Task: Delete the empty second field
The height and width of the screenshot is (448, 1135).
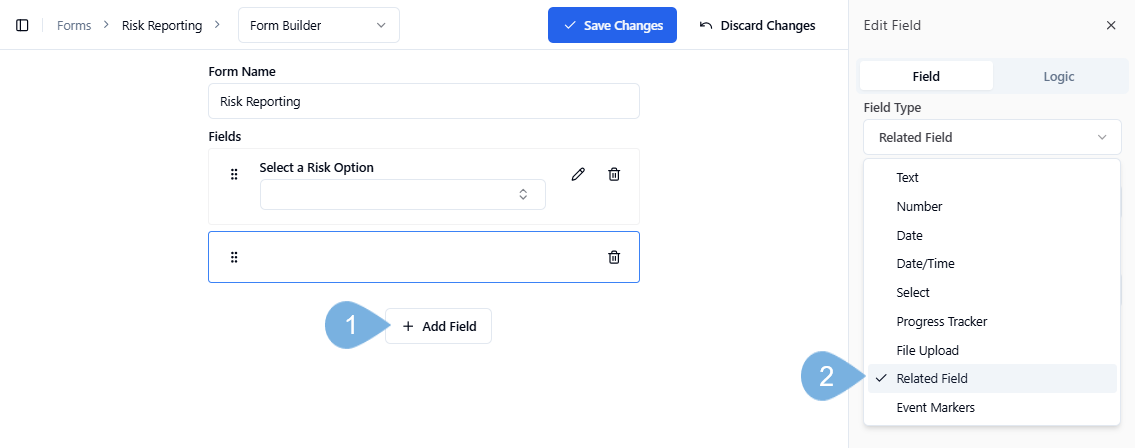Action: point(614,257)
